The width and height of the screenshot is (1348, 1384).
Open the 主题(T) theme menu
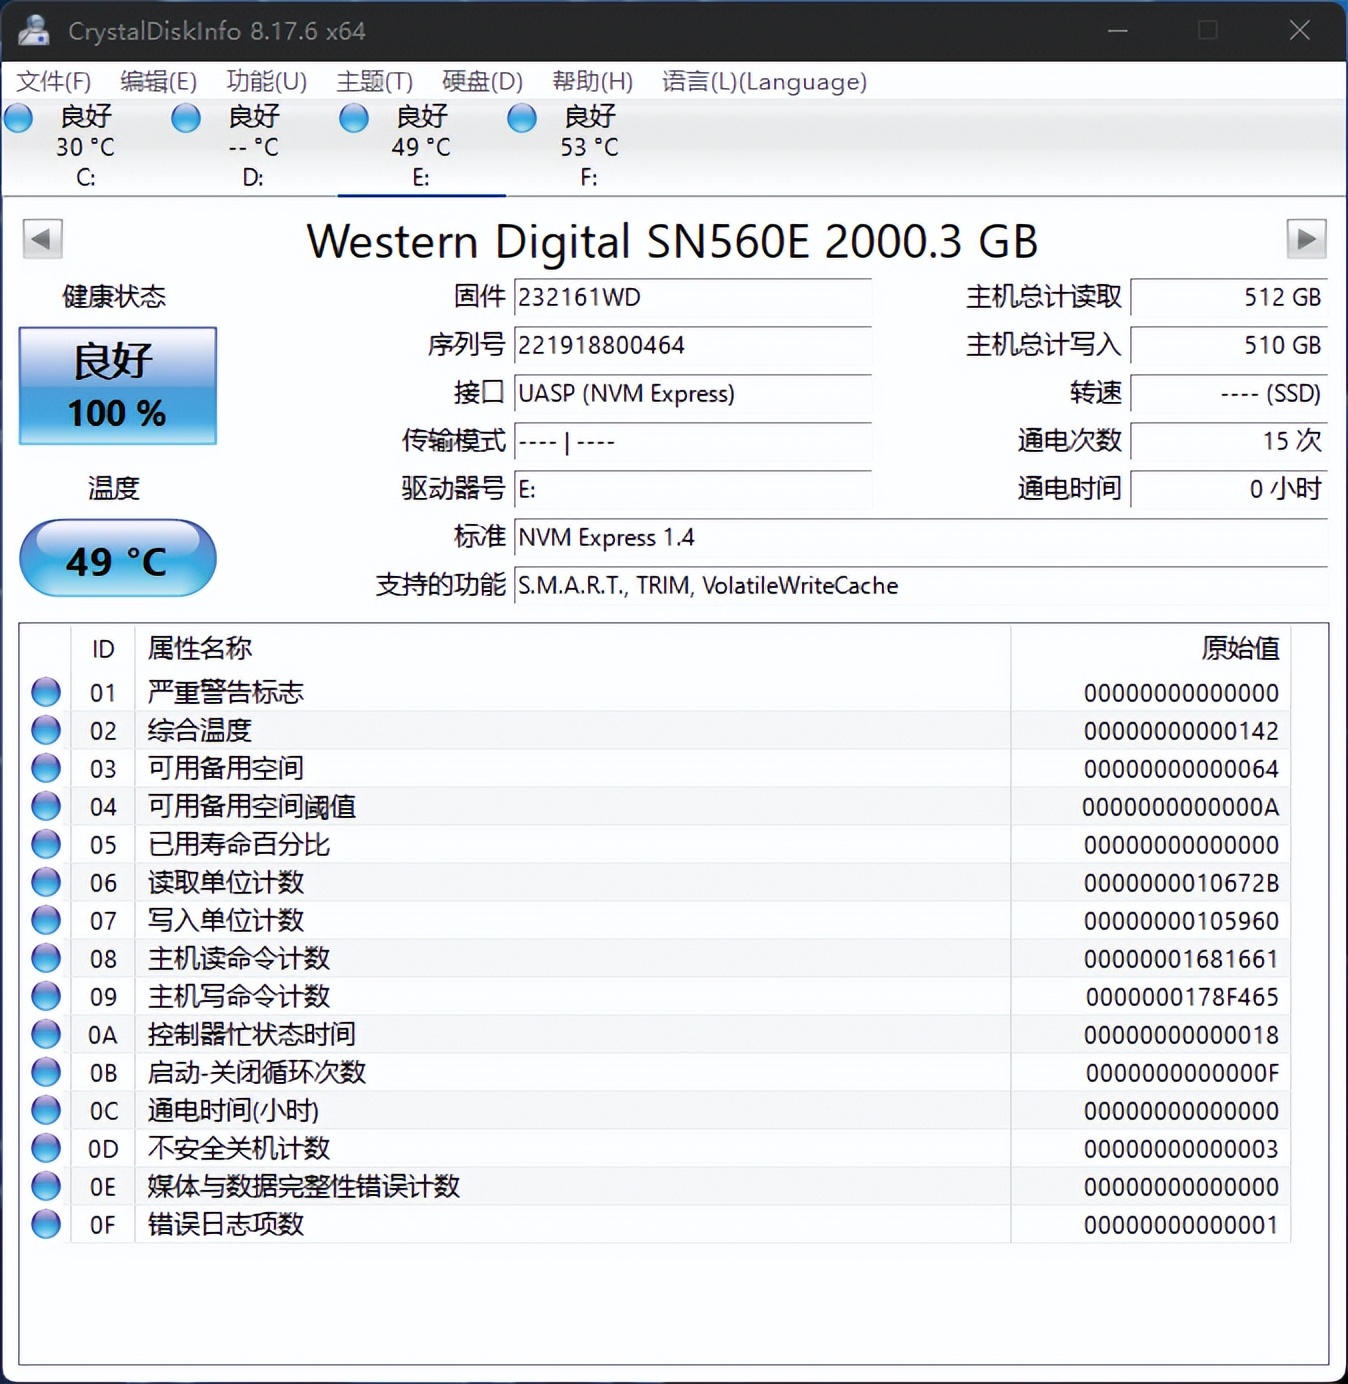374,82
